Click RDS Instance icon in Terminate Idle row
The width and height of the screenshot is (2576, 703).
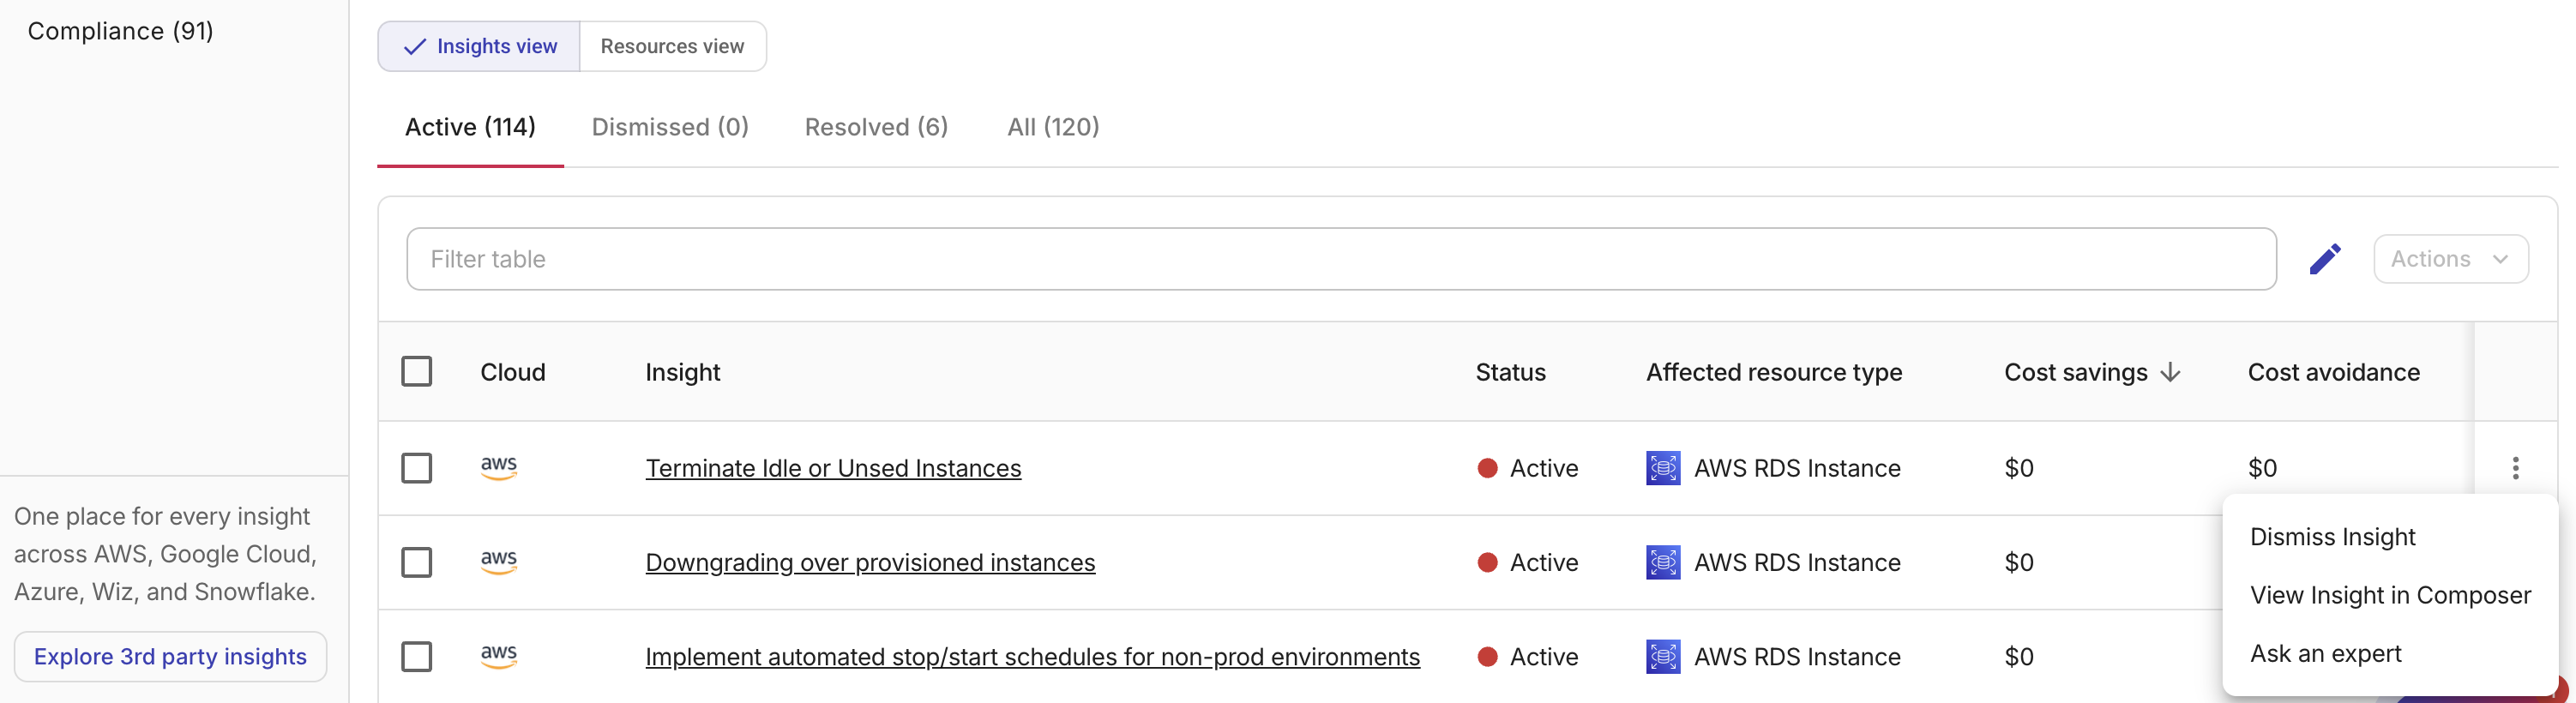[1663, 468]
